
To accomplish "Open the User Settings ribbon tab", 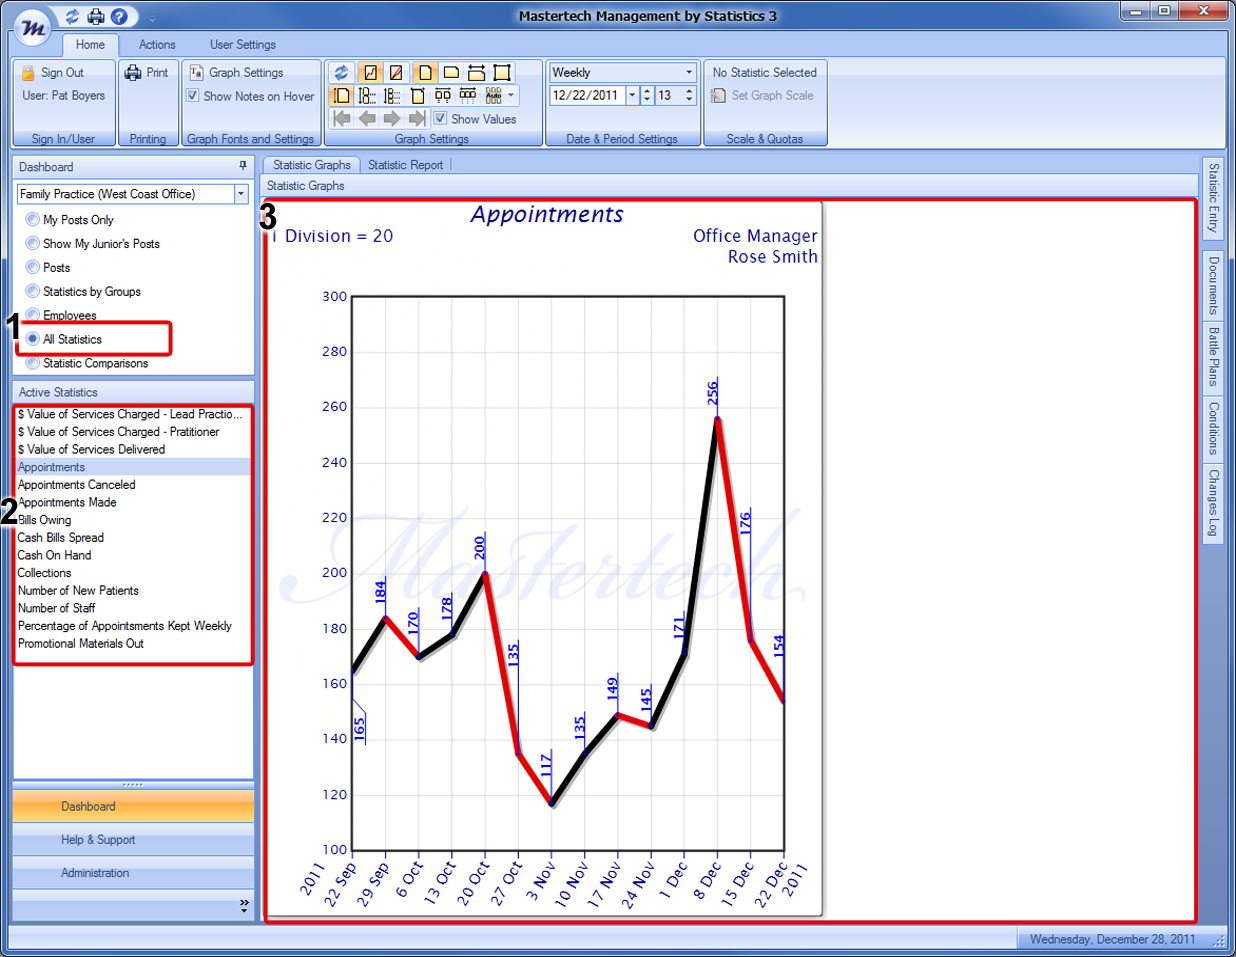I will (243, 45).
